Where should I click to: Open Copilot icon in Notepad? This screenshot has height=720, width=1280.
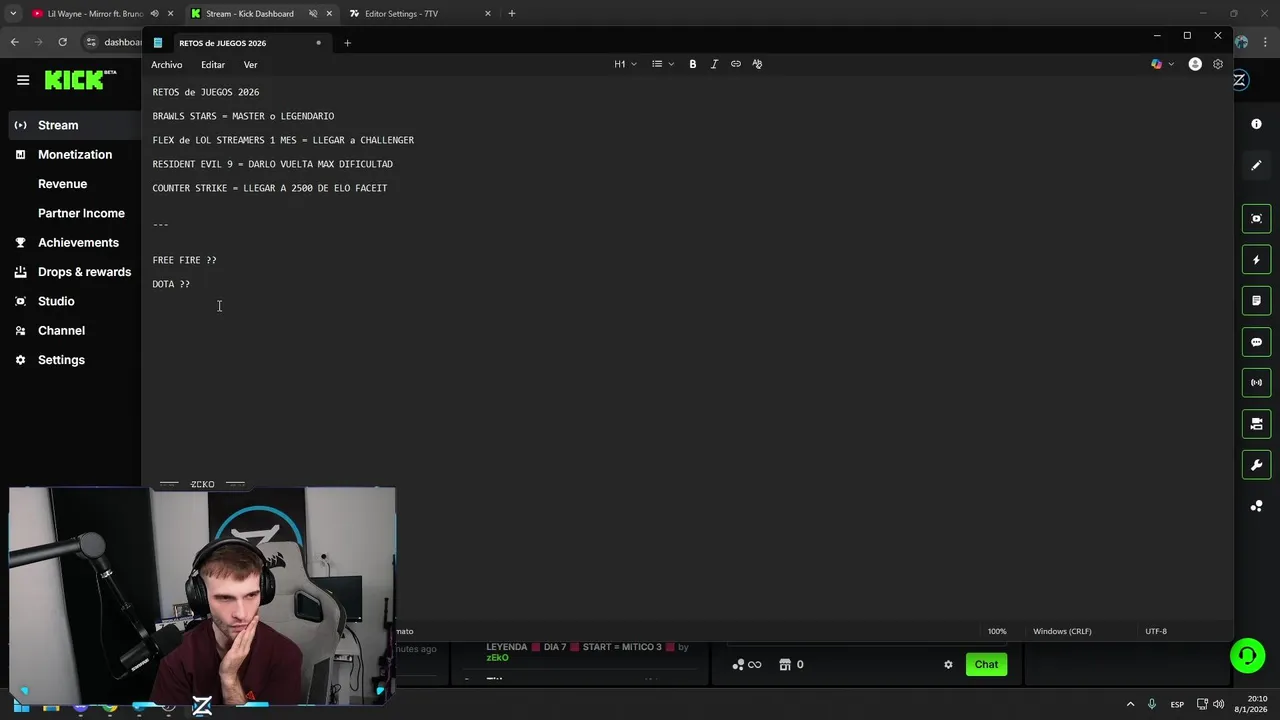point(1157,64)
